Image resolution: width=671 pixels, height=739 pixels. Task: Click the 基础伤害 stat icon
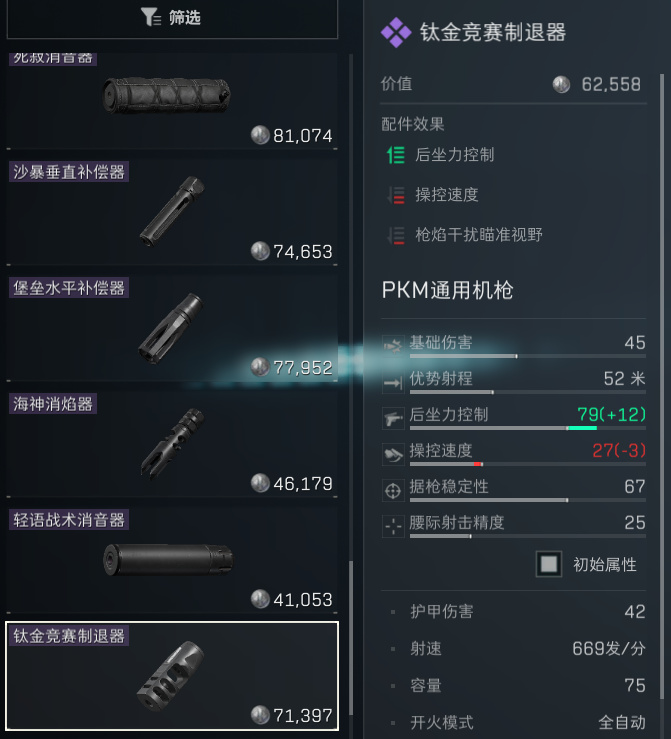tap(393, 346)
